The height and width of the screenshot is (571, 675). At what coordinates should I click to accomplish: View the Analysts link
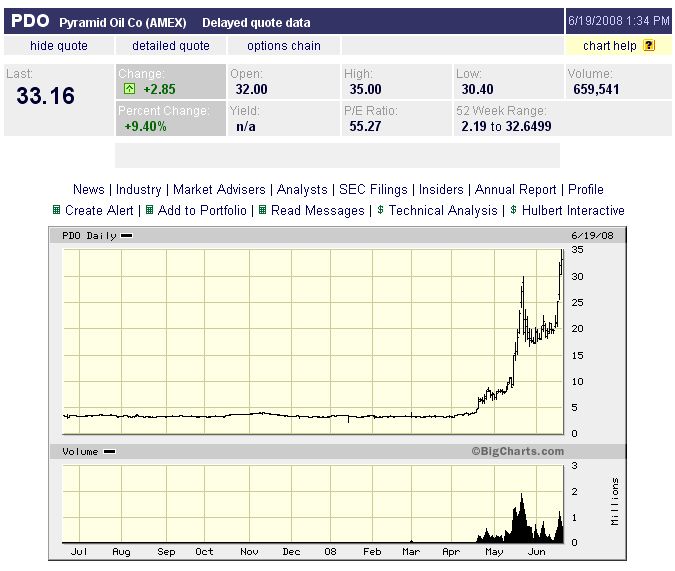302,189
